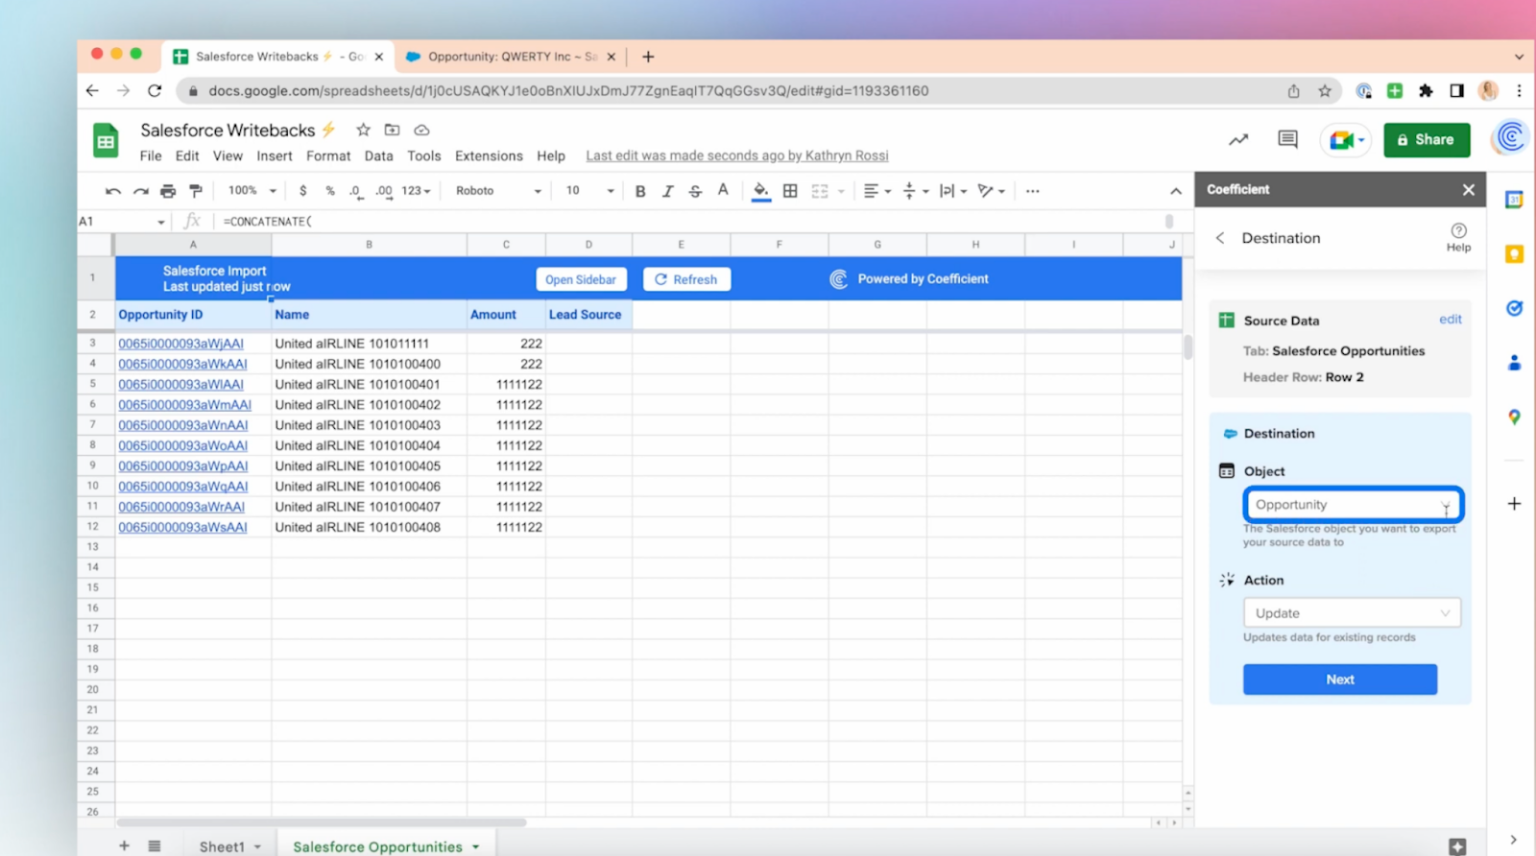The width and height of the screenshot is (1536, 856).
Task: Click the cell name box A1
Action: tap(121, 221)
